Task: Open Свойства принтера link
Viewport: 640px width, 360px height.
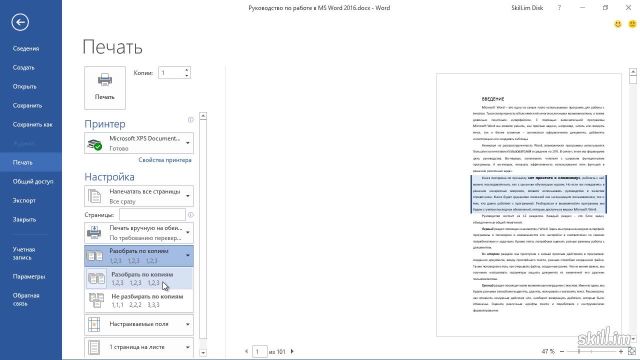Action: [165, 160]
